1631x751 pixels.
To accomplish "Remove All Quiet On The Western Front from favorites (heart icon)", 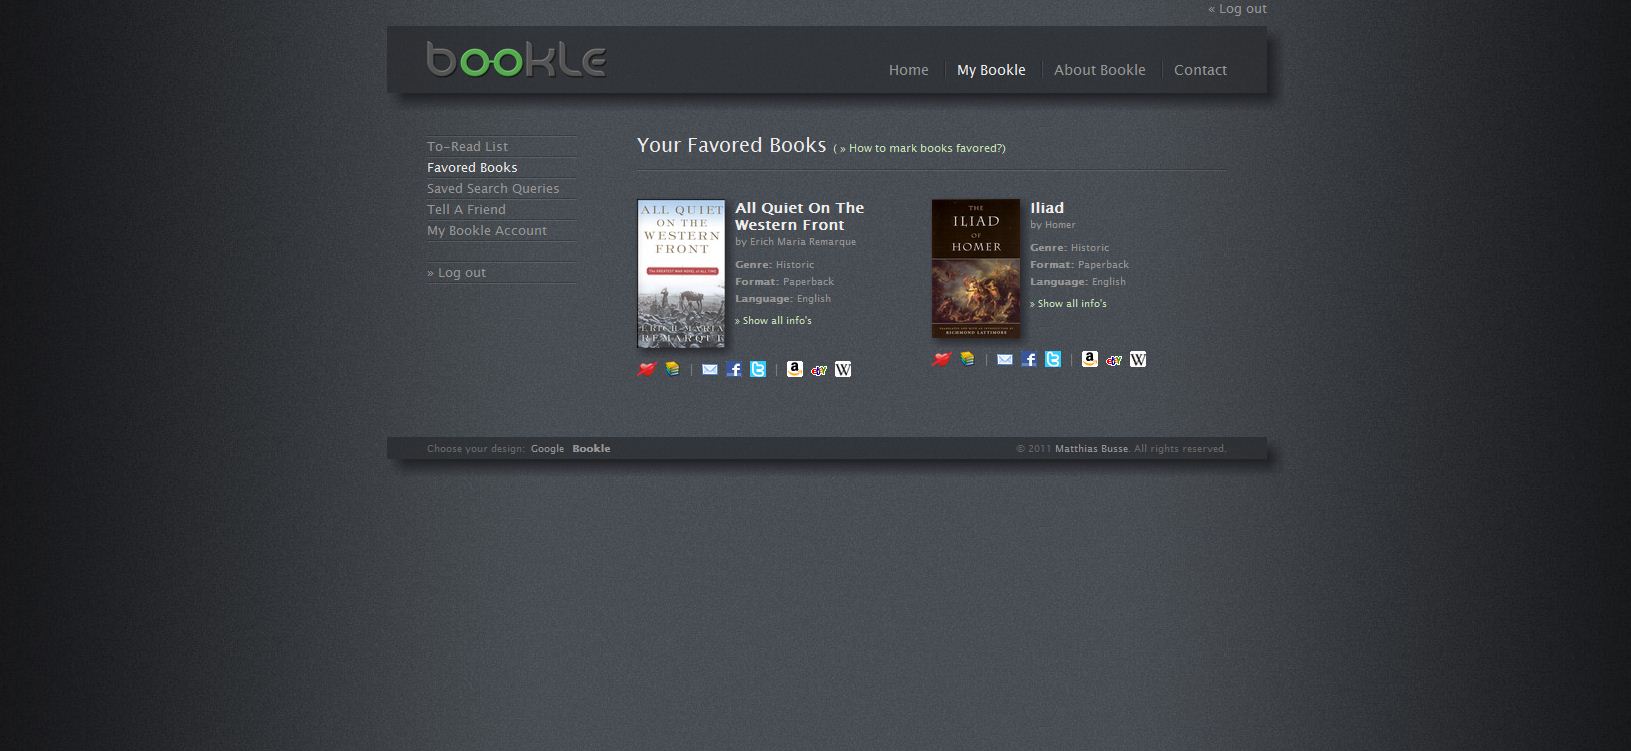I will click(646, 369).
